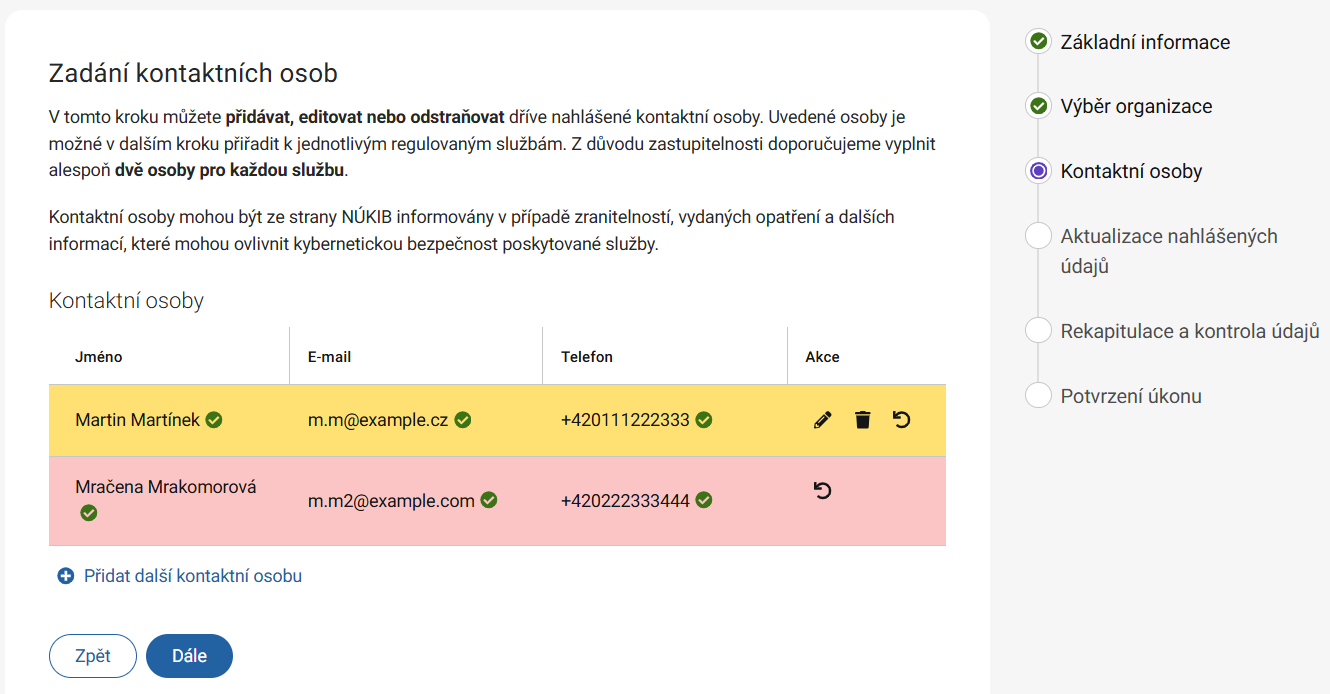The height and width of the screenshot is (694, 1330).
Task: Go to Základní informace step
Action: click(x=1145, y=42)
